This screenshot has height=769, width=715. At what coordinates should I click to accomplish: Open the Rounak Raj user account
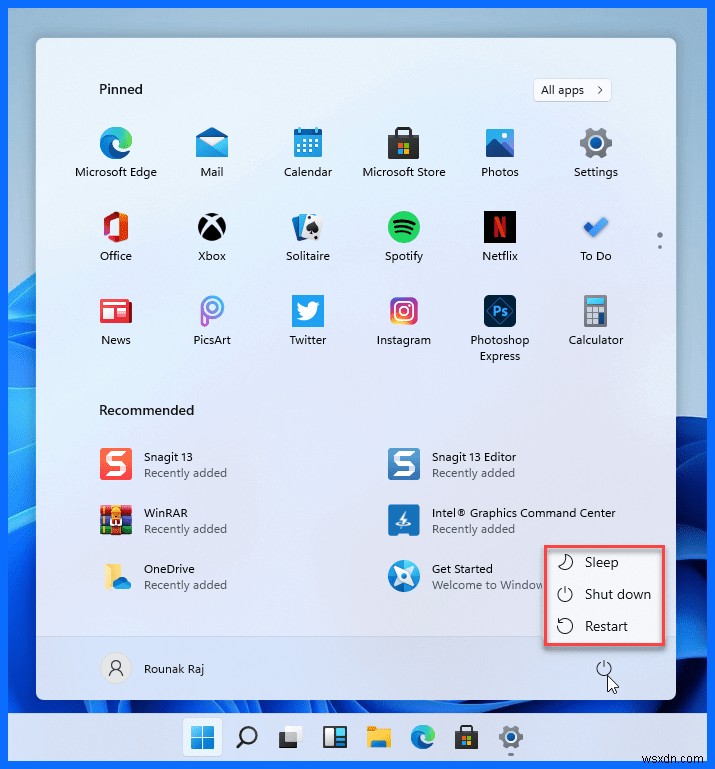point(153,668)
